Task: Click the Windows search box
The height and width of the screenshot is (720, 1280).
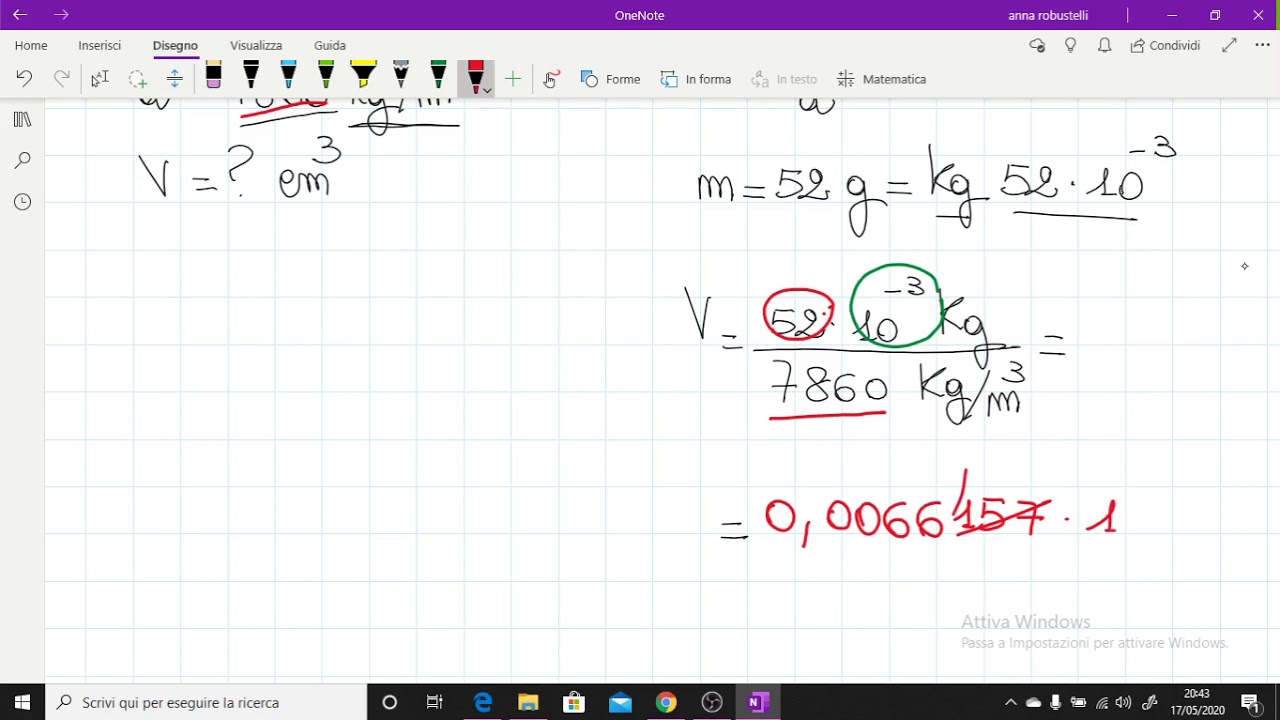Action: pyautogui.click(x=207, y=702)
